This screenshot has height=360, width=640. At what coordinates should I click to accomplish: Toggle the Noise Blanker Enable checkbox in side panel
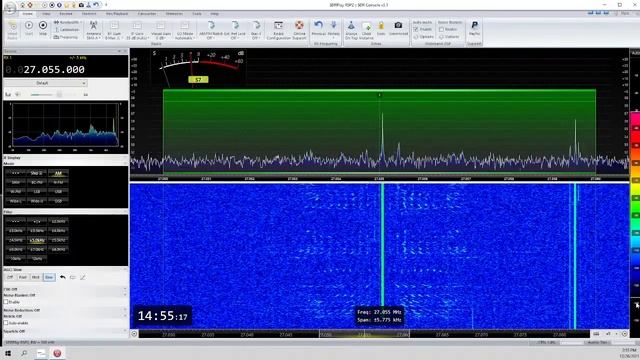(x=6, y=302)
